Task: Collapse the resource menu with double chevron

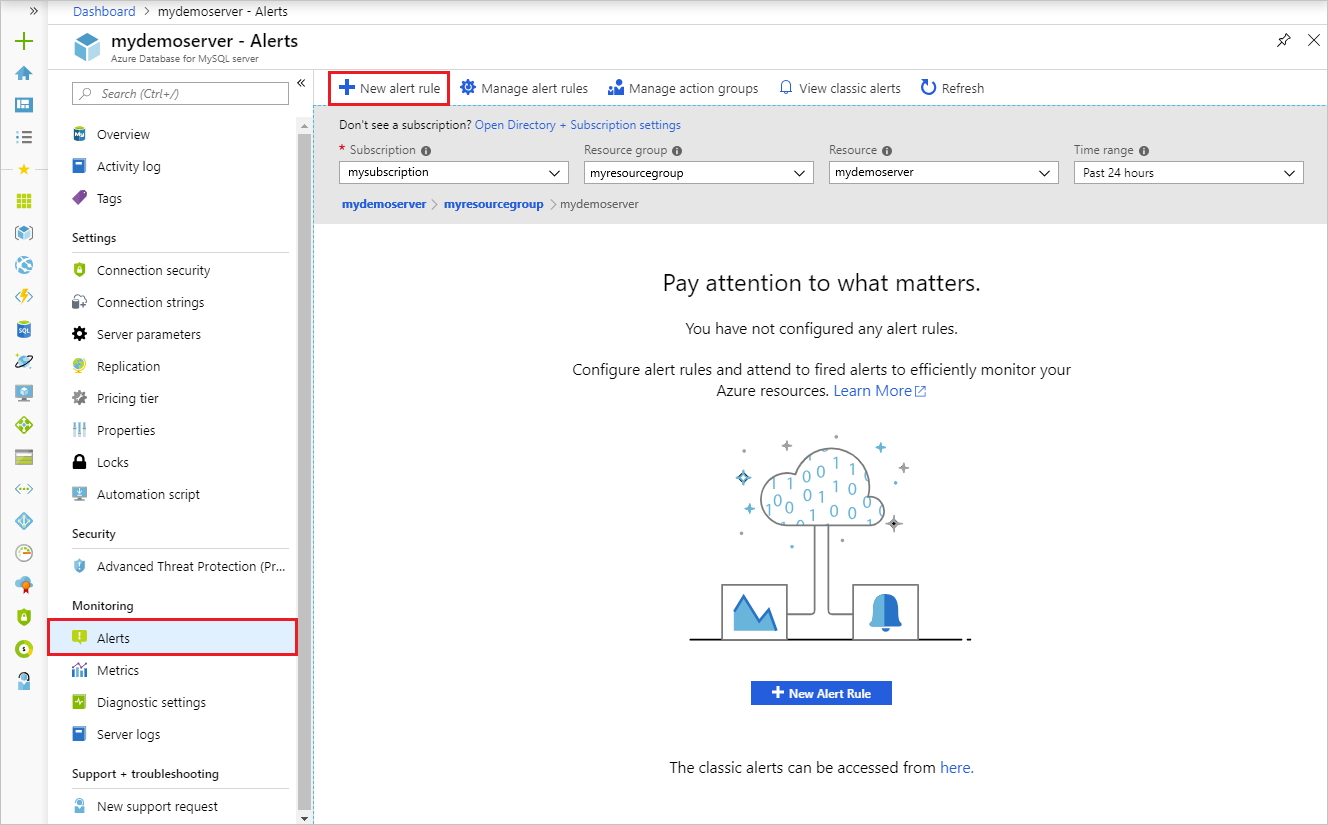Action: [301, 84]
